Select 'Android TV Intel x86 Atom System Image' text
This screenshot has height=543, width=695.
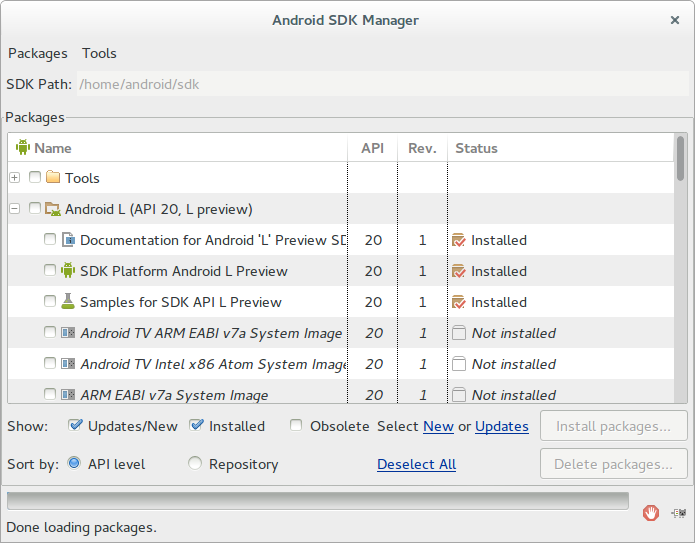pyautogui.click(x=213, y=364)
